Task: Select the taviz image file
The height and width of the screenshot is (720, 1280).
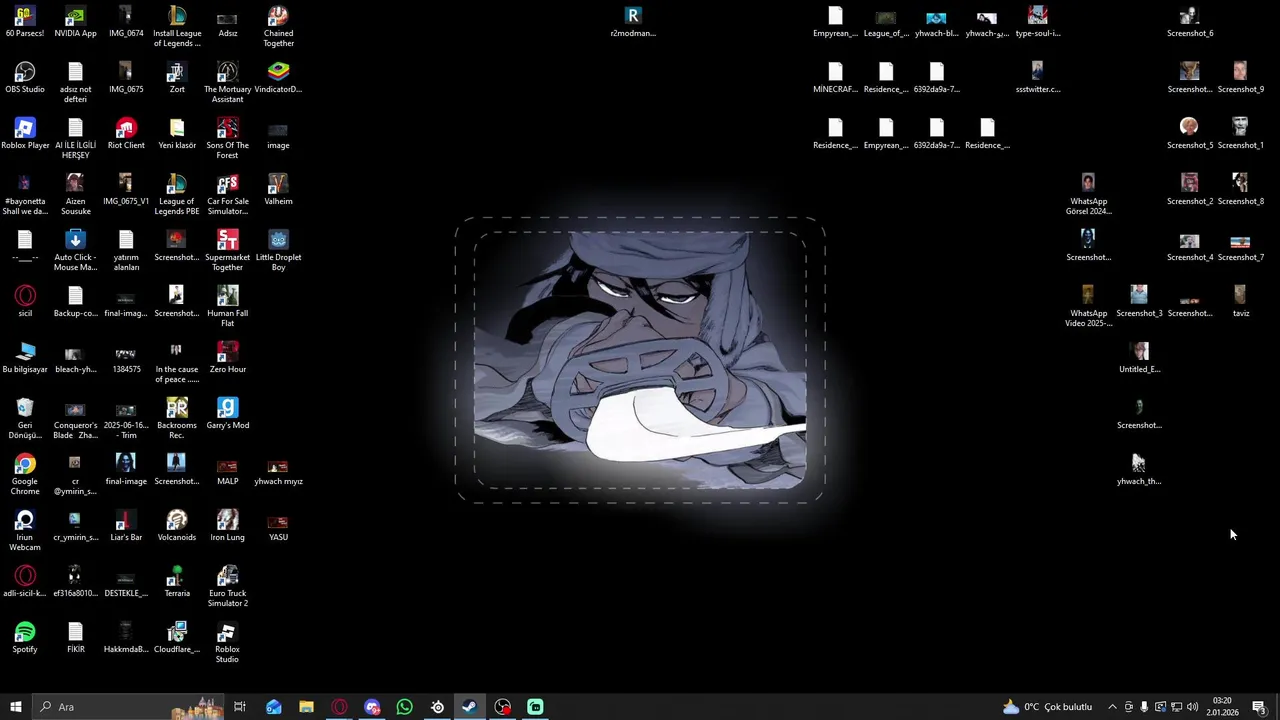Action: 1240,302
